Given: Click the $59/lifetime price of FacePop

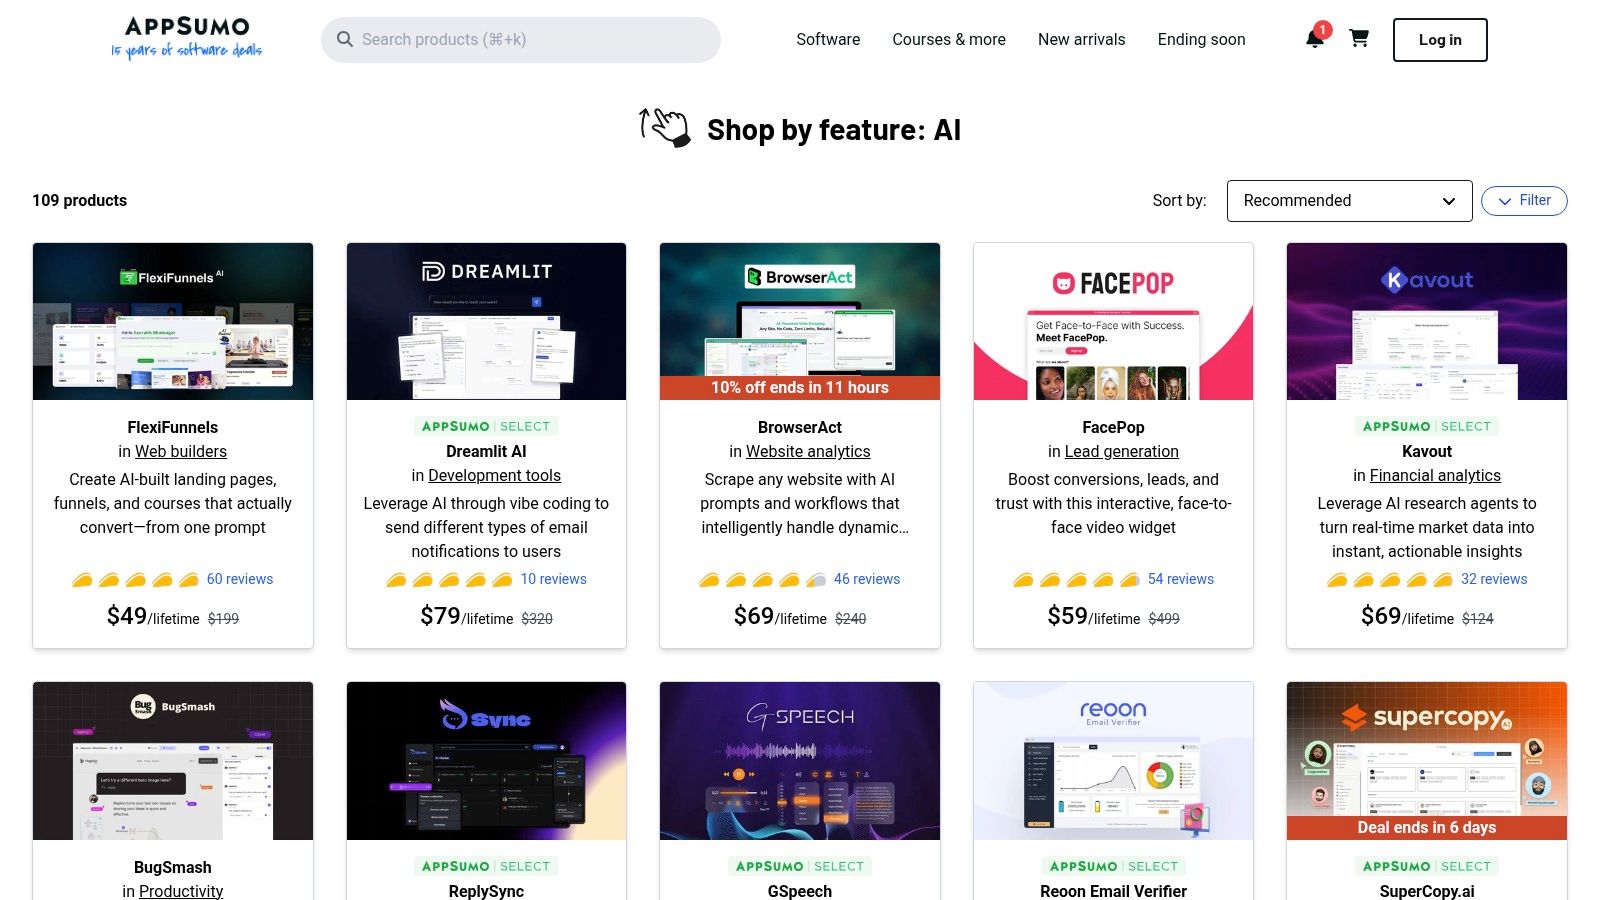Looking at the screenshot, I should 1094,617.
